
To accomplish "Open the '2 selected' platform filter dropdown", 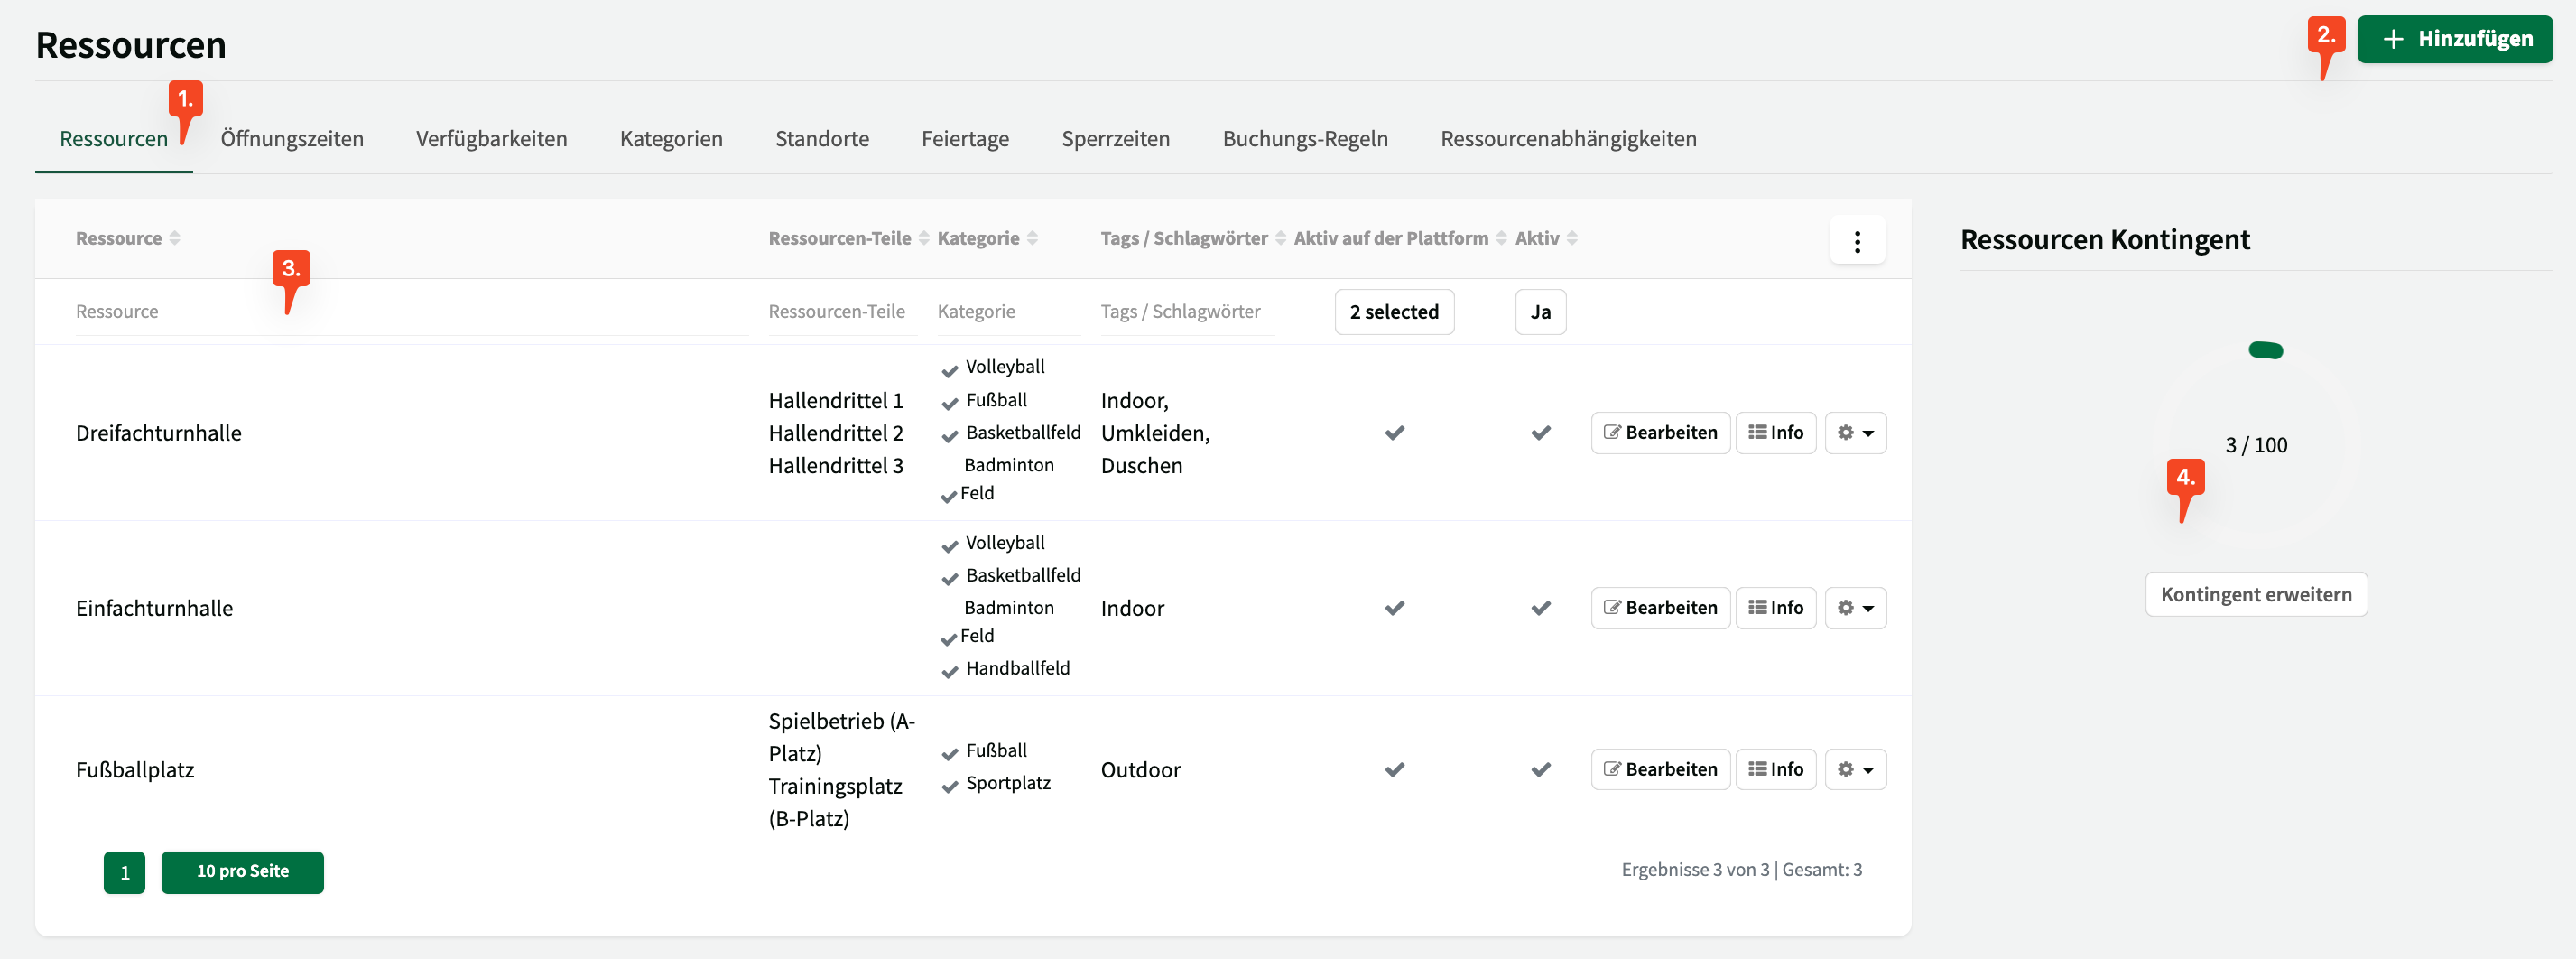I will [1393, 312].
